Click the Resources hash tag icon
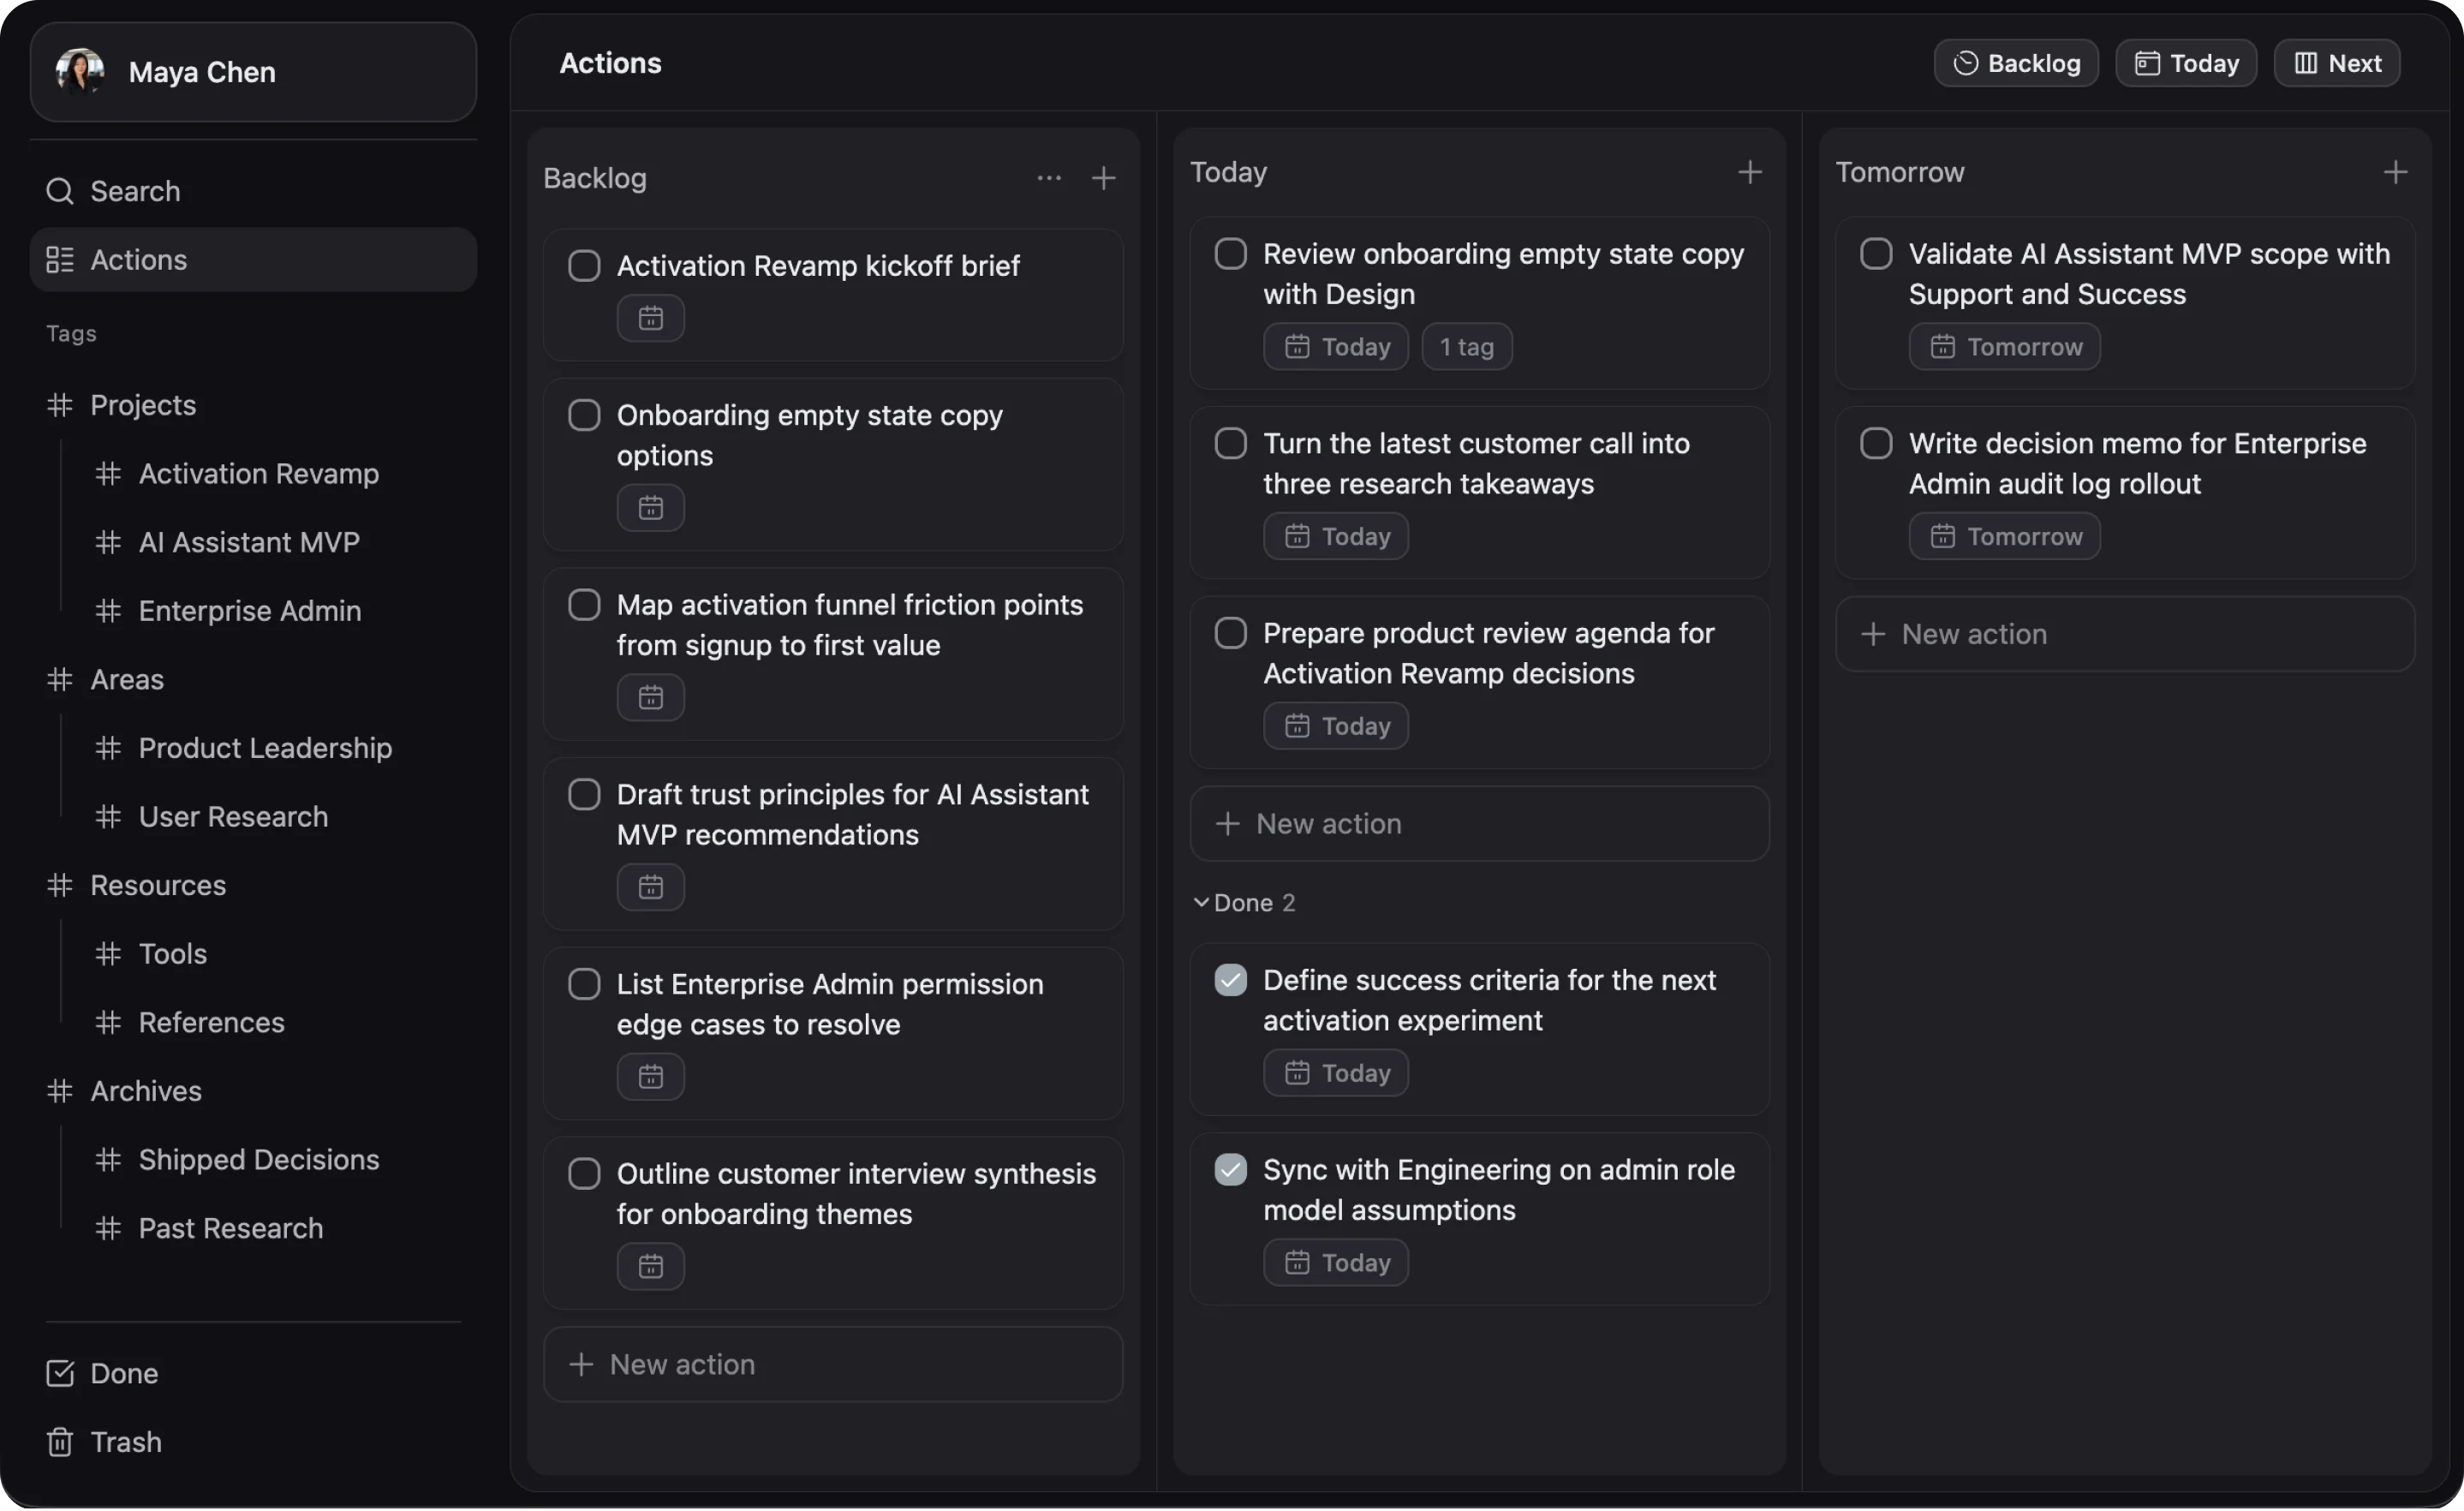 [x=60, y=886]
